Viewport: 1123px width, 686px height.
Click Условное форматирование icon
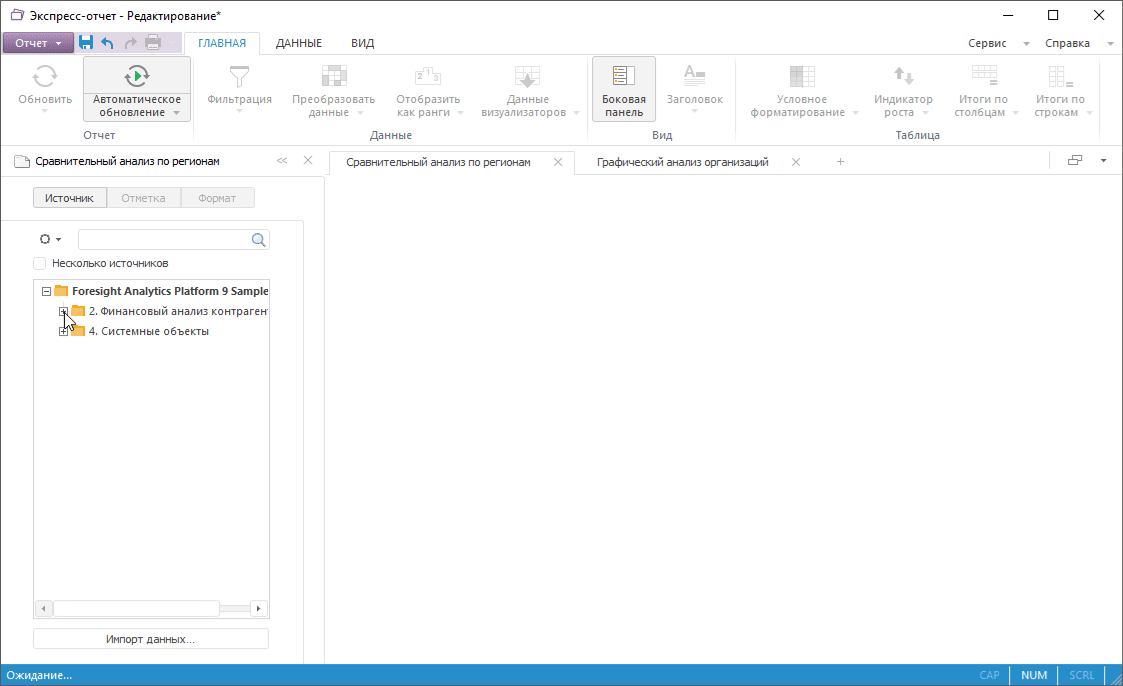pos(802,76)
